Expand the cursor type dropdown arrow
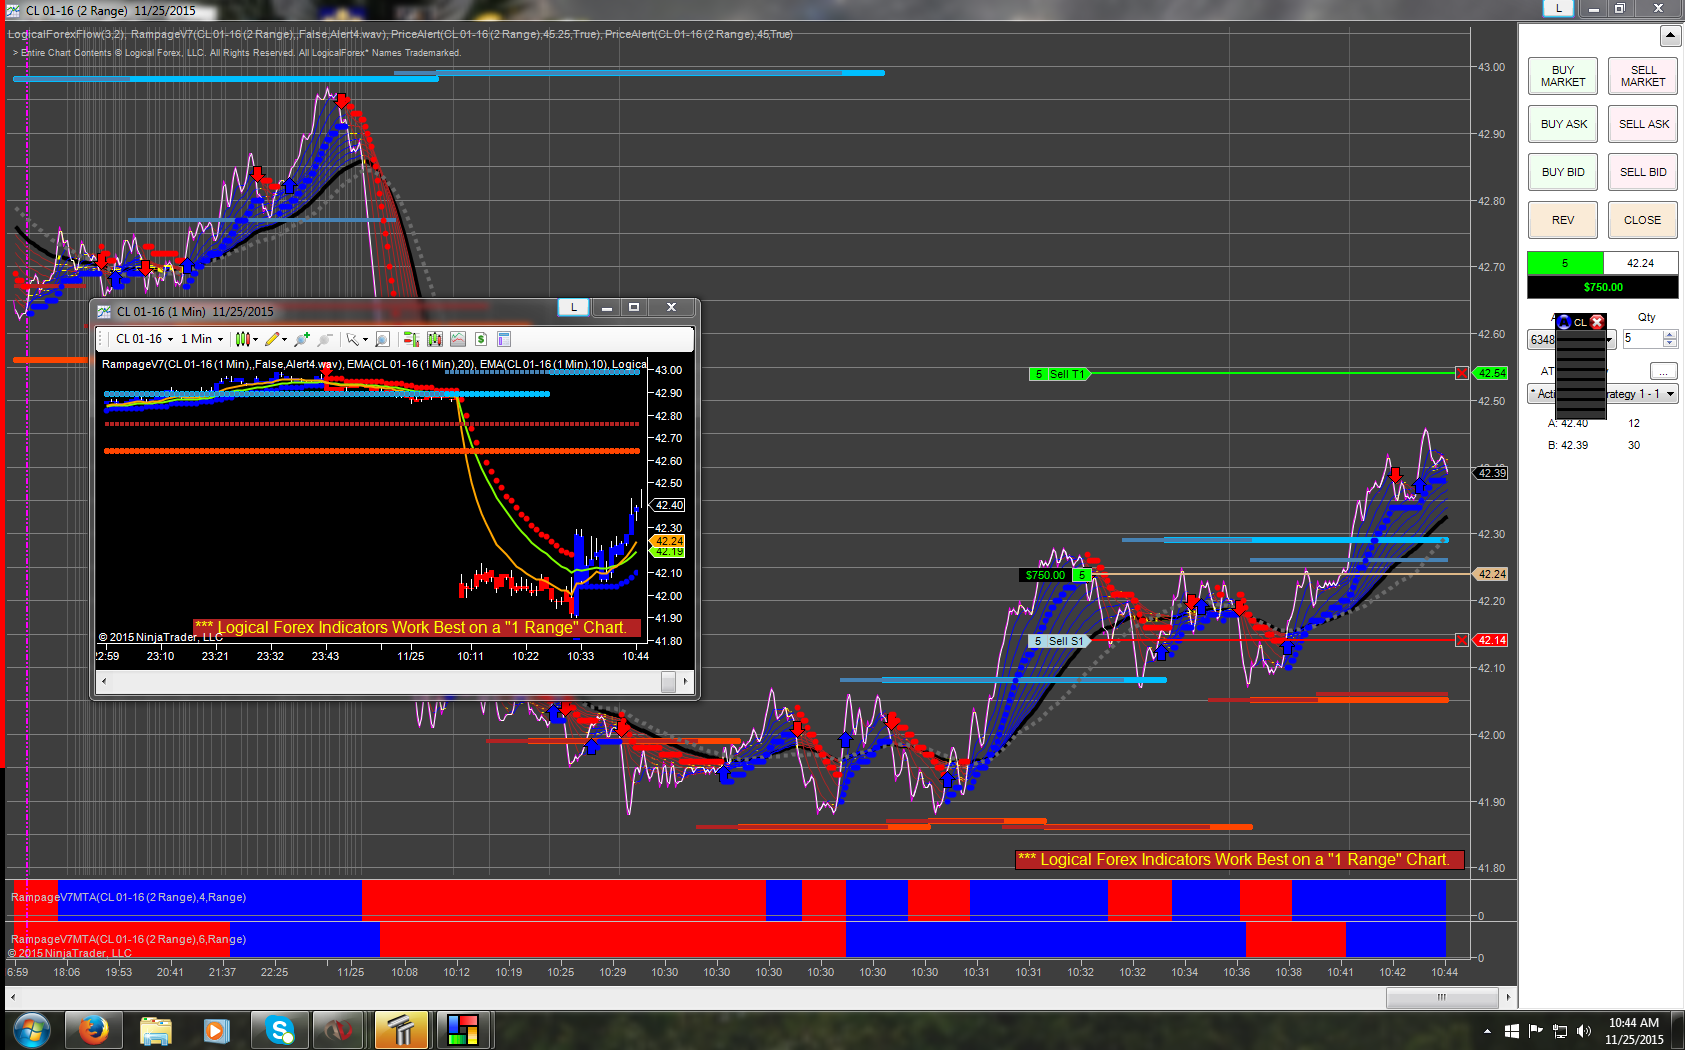1685x1050 pixels. [365, 340]
